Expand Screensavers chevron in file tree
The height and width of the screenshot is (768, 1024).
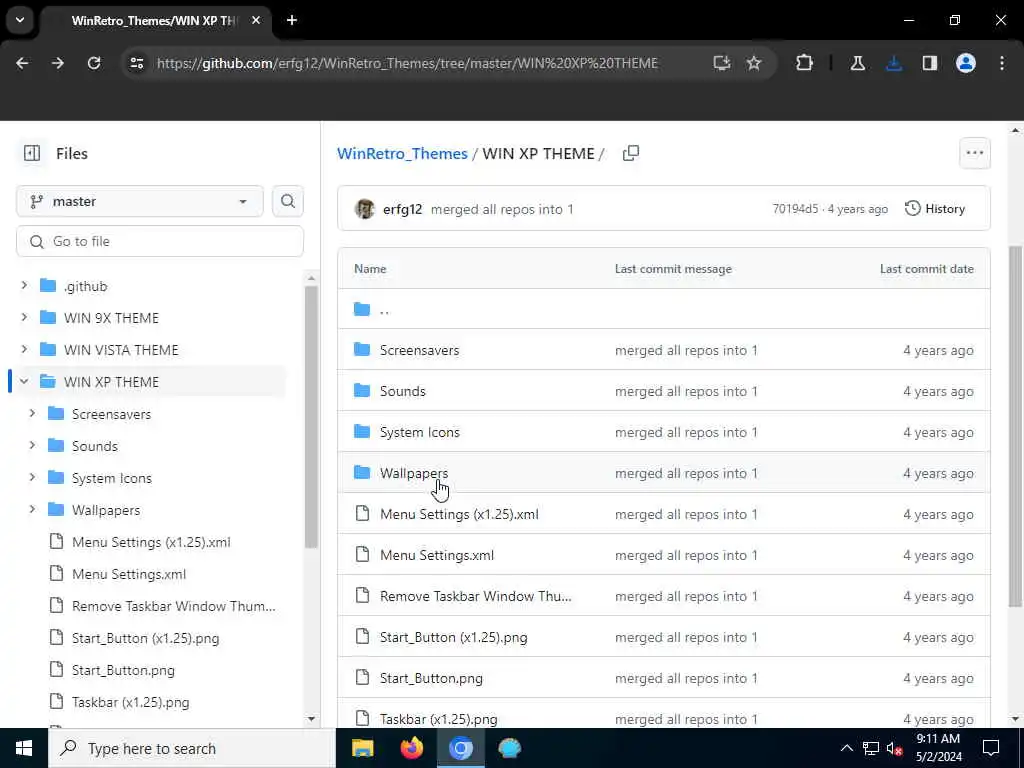(x=32, y=413)
